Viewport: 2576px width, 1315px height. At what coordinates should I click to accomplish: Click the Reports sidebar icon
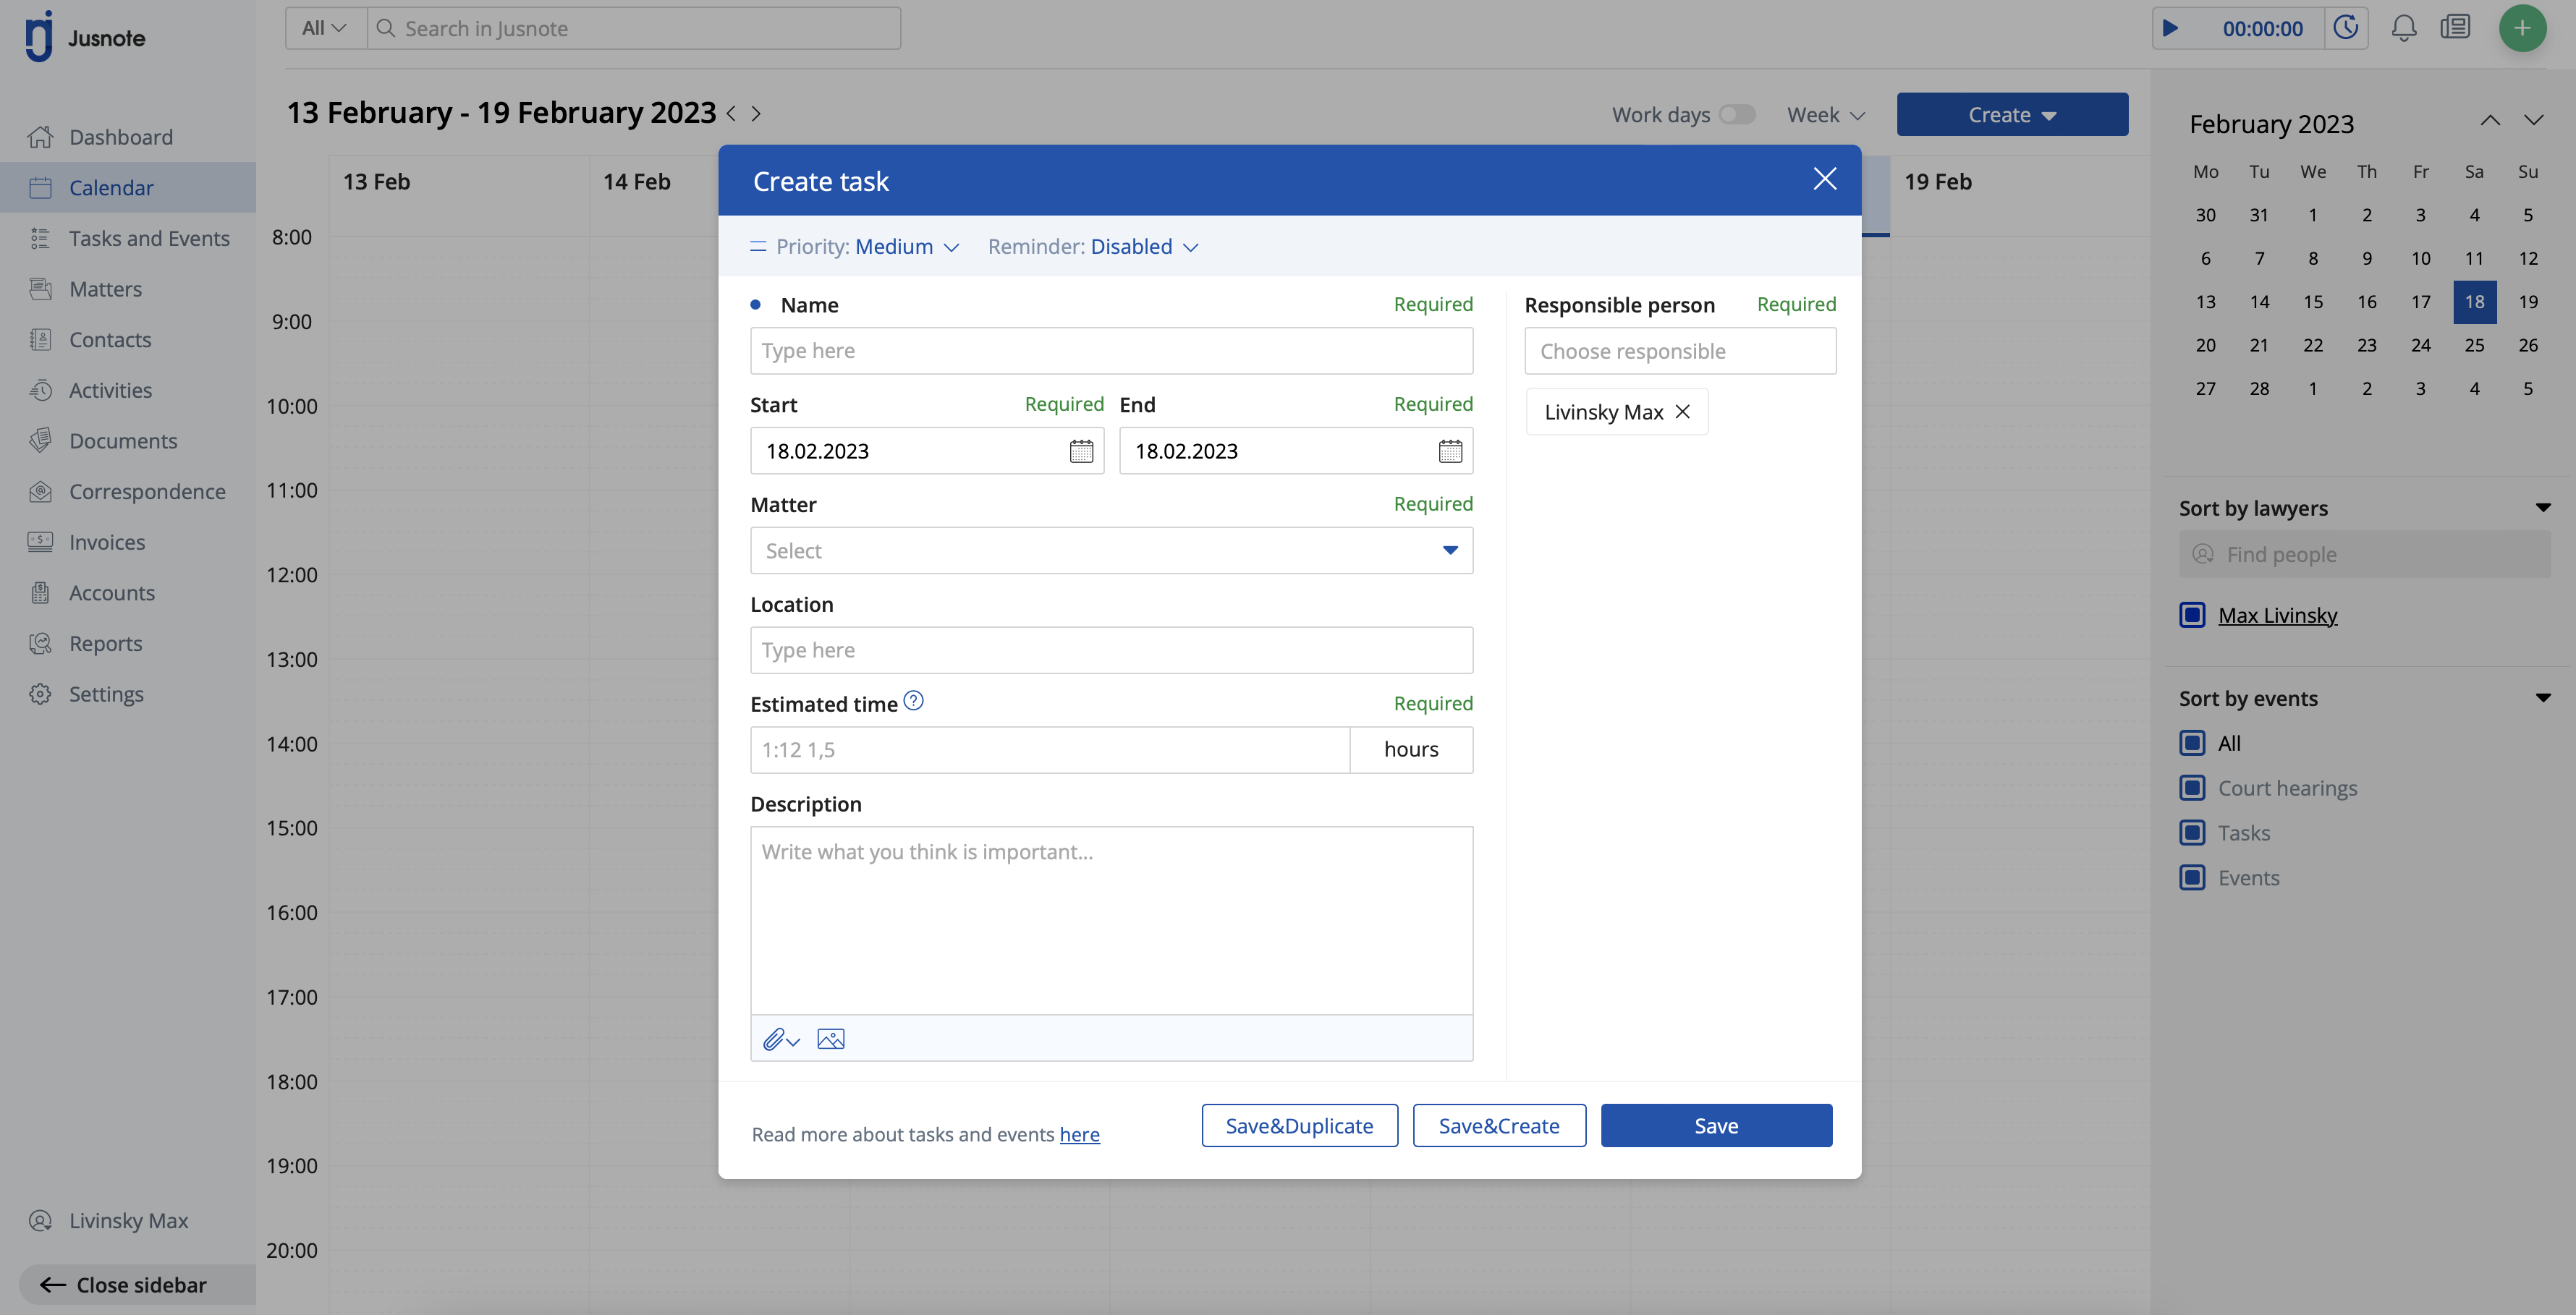pos(40,644)
